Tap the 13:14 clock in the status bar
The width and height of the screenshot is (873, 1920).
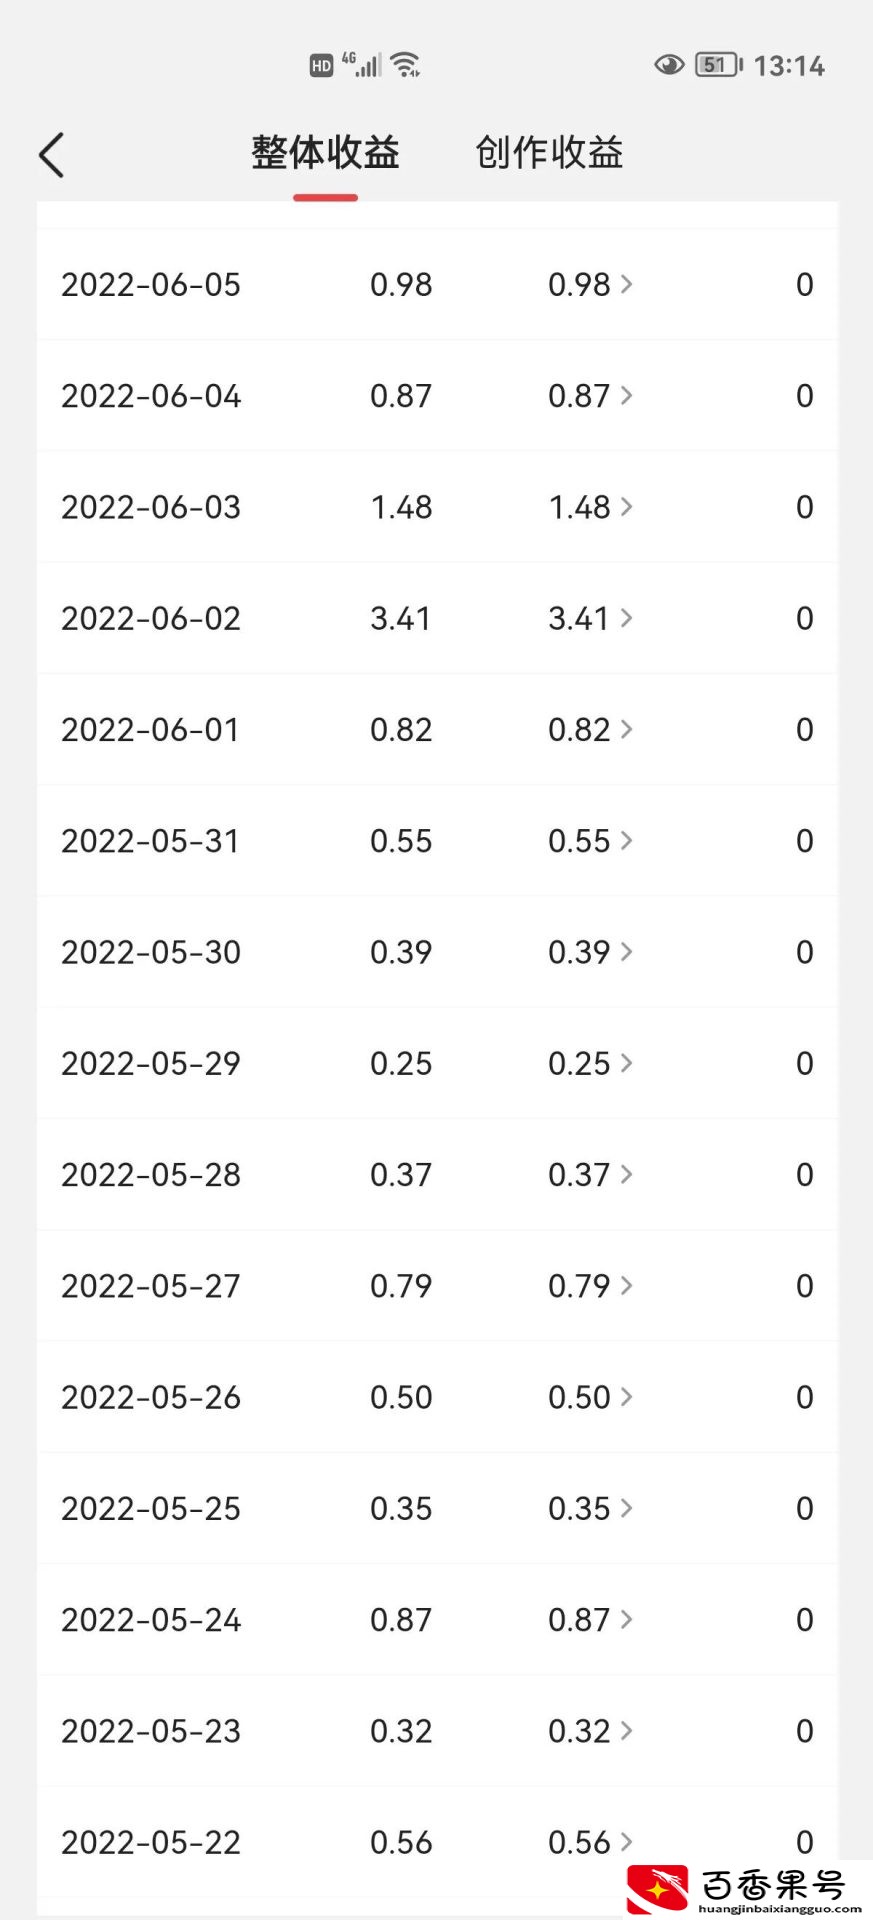pos(789,66)
